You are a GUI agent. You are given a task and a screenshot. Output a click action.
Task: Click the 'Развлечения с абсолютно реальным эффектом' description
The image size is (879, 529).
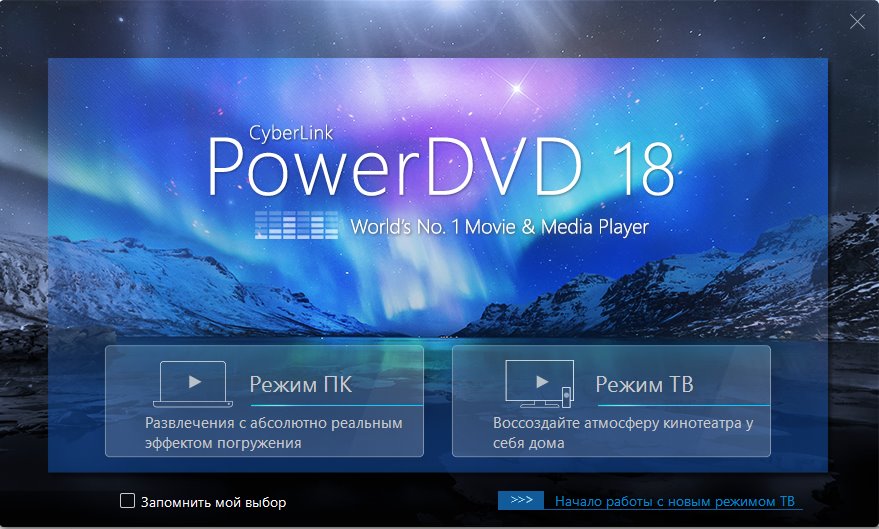point(273,432)
